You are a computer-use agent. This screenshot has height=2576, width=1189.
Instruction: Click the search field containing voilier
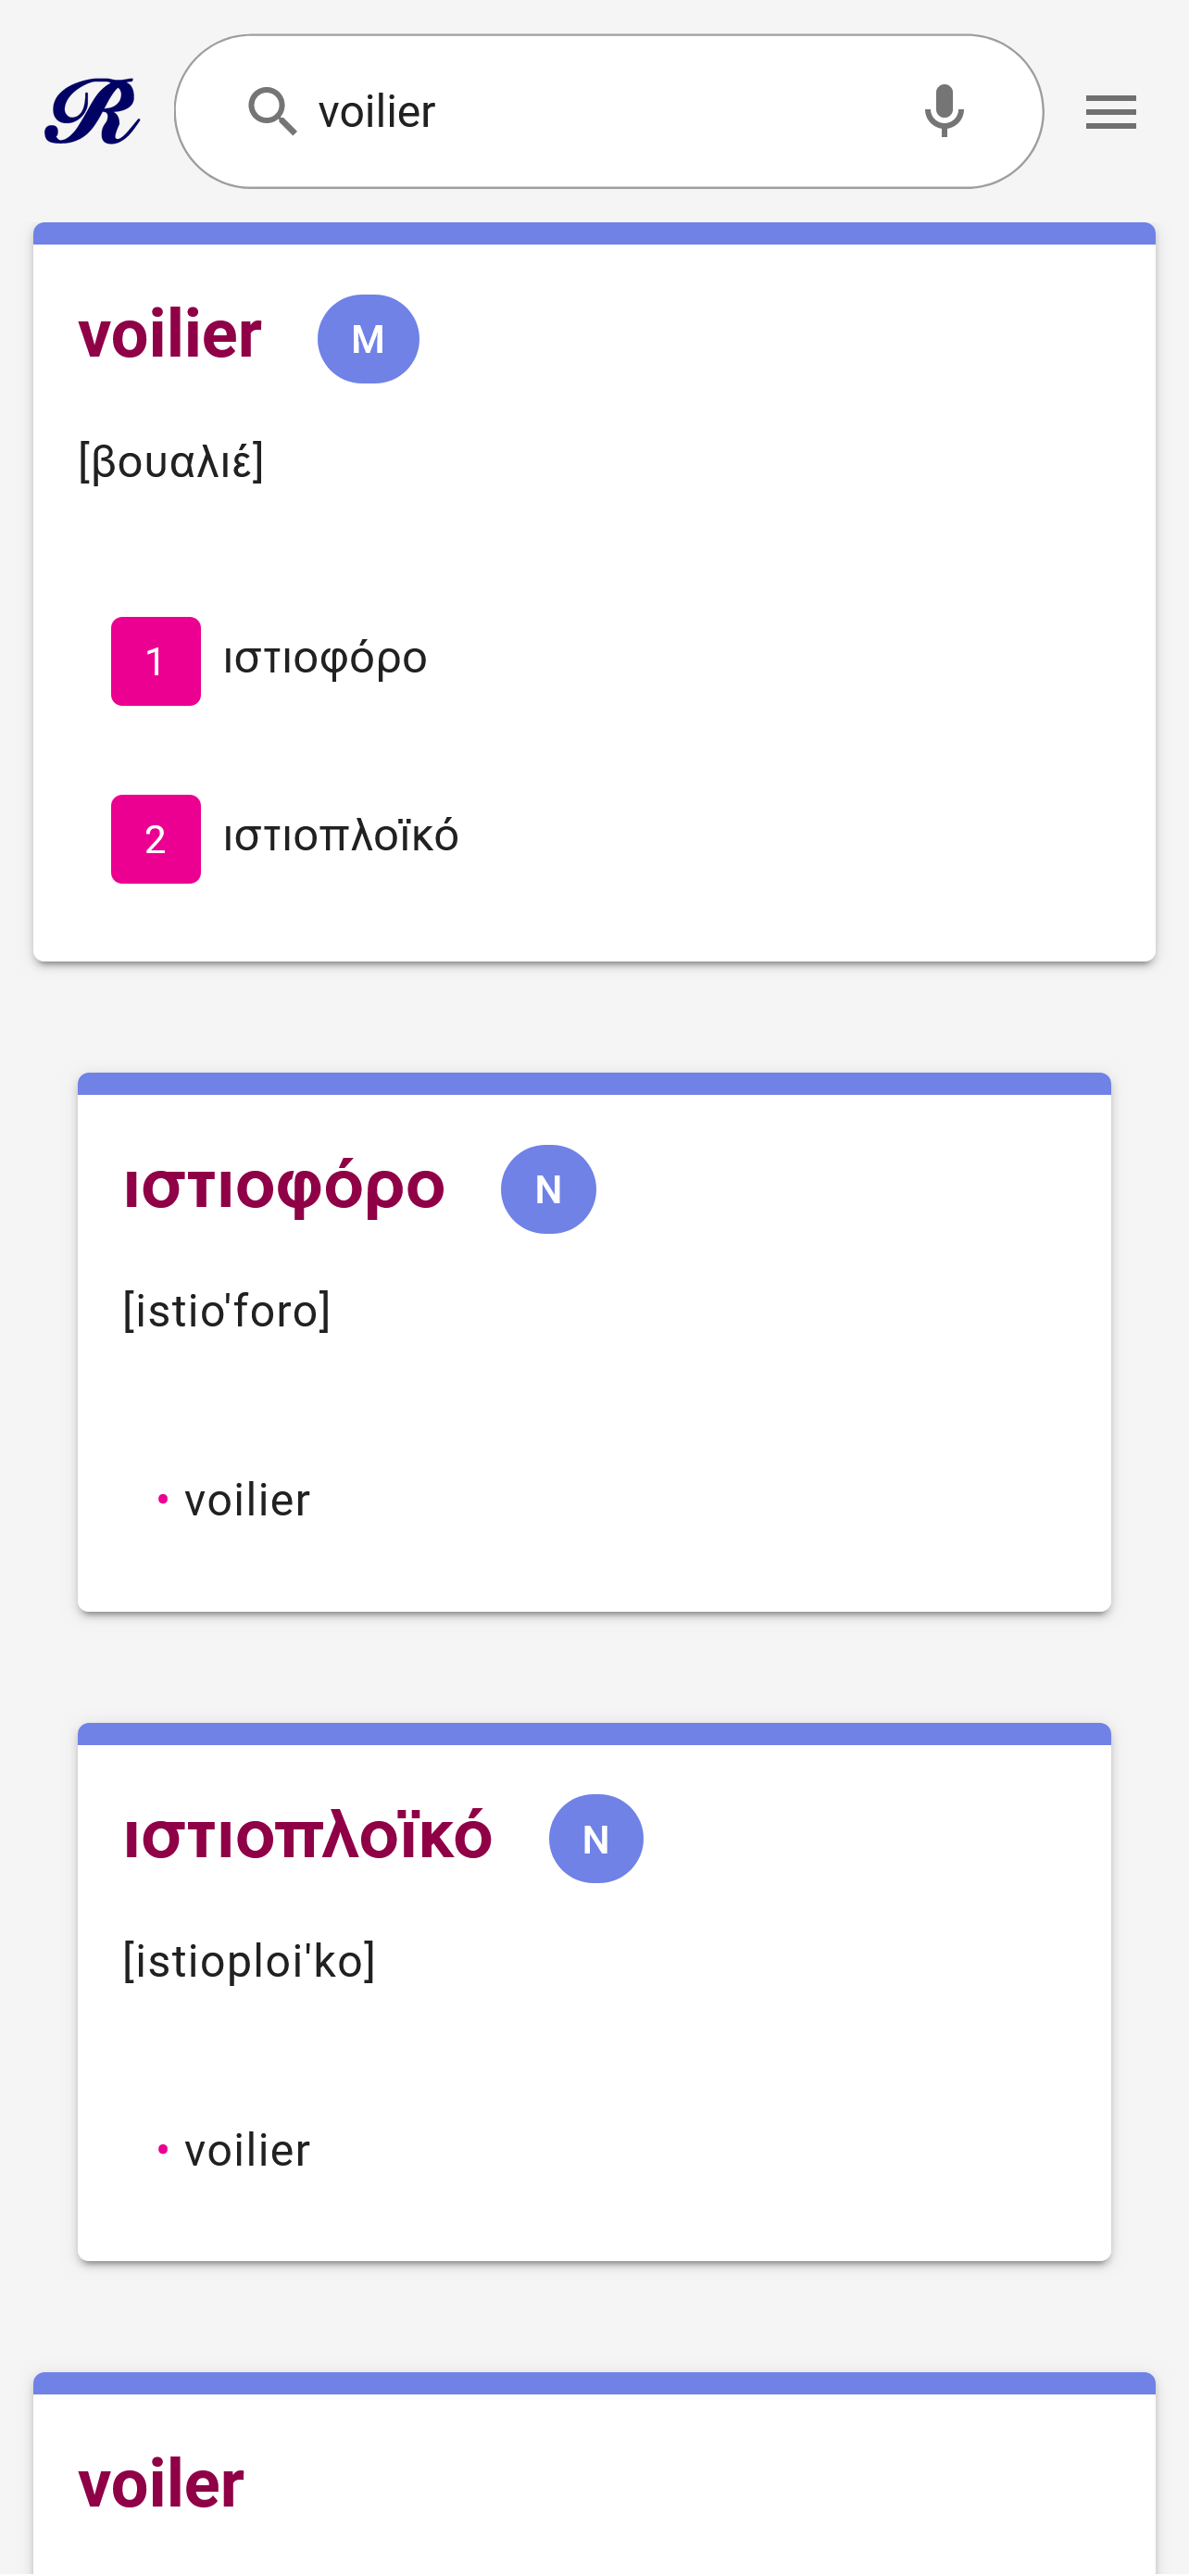[600, 112]
